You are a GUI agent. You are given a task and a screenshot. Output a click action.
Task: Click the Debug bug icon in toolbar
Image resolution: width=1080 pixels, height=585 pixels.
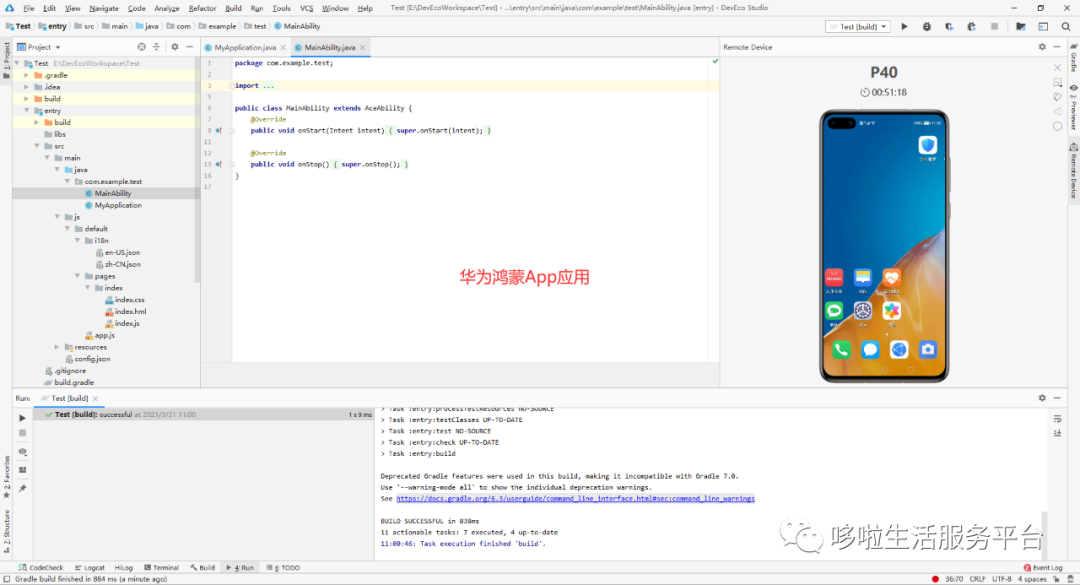click(x=926, y=26)
